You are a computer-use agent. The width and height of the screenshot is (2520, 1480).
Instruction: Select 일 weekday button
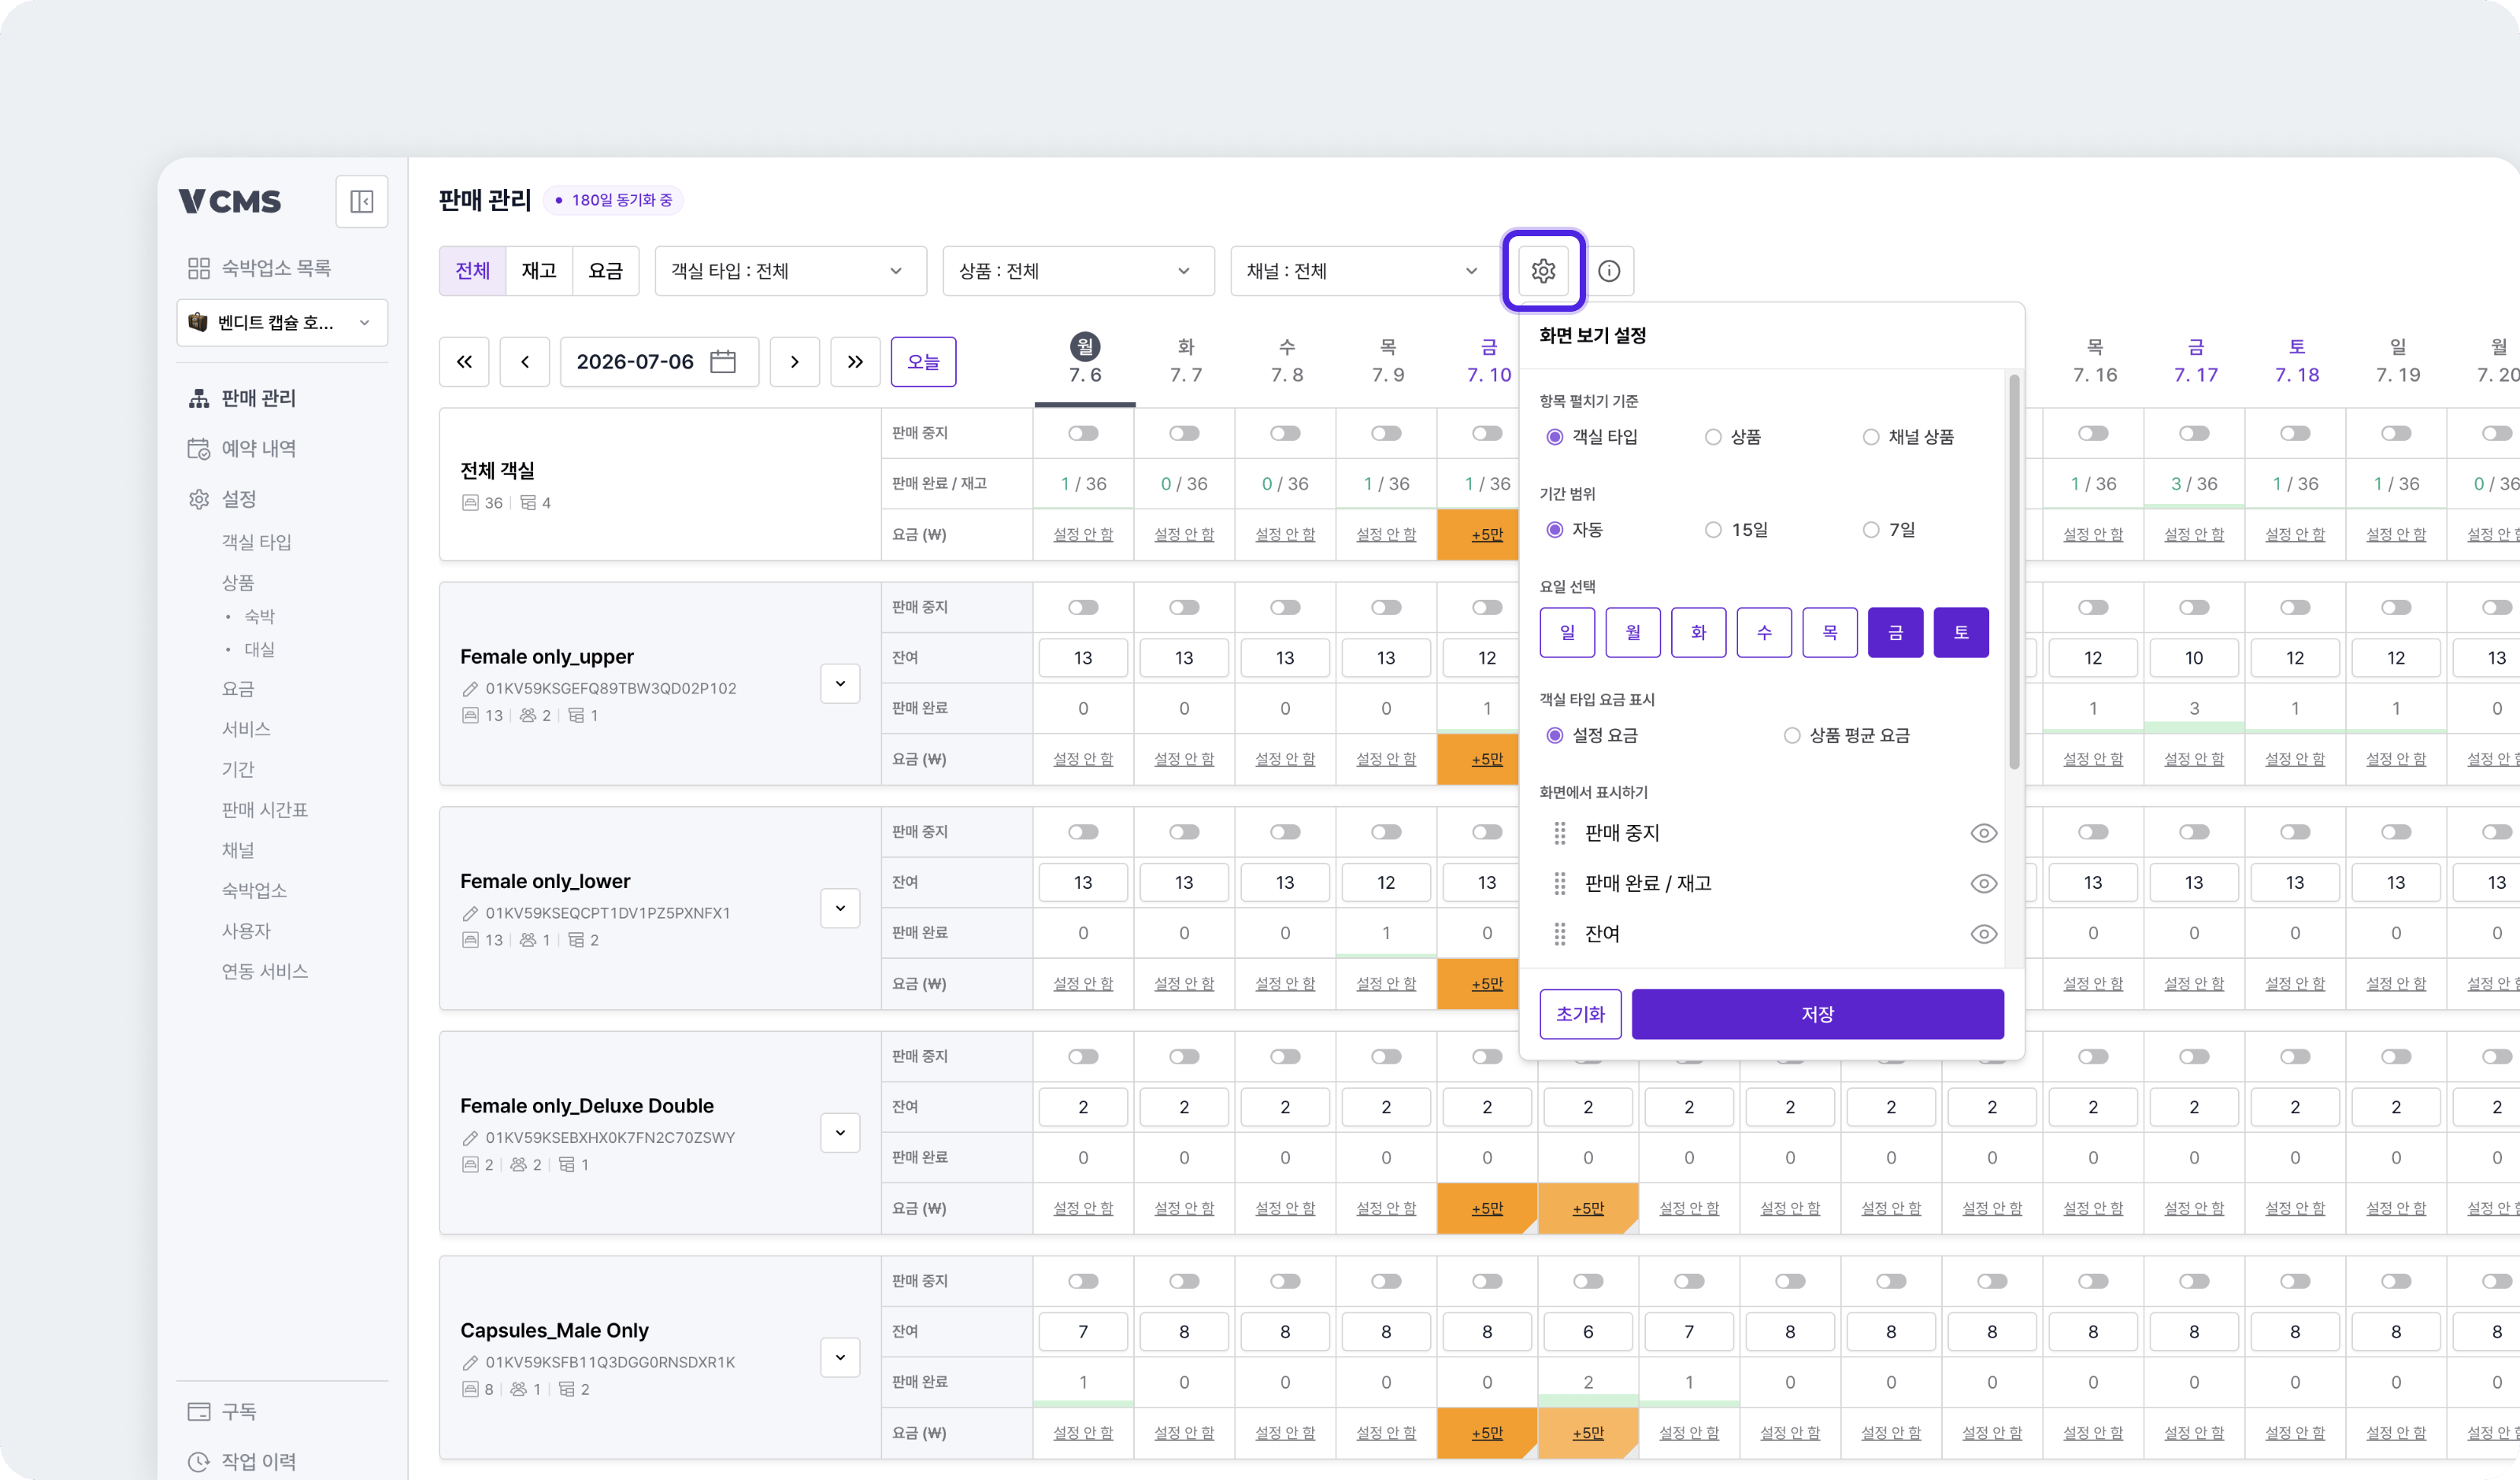1567,632
